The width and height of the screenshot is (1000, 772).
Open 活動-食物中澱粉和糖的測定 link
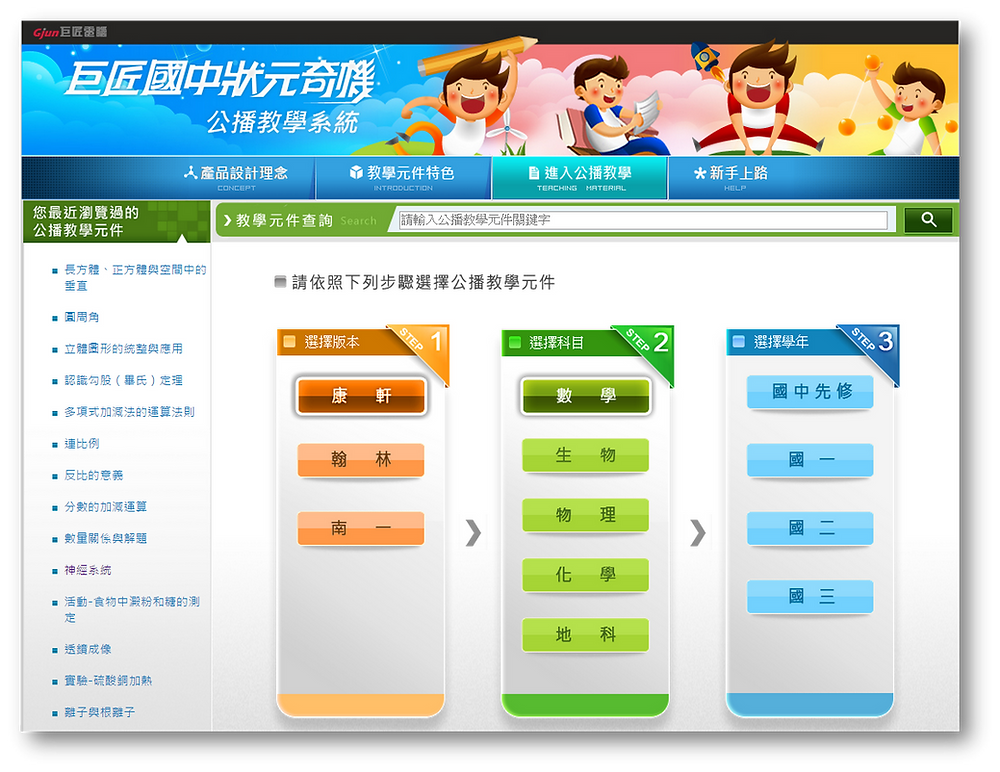132,609
